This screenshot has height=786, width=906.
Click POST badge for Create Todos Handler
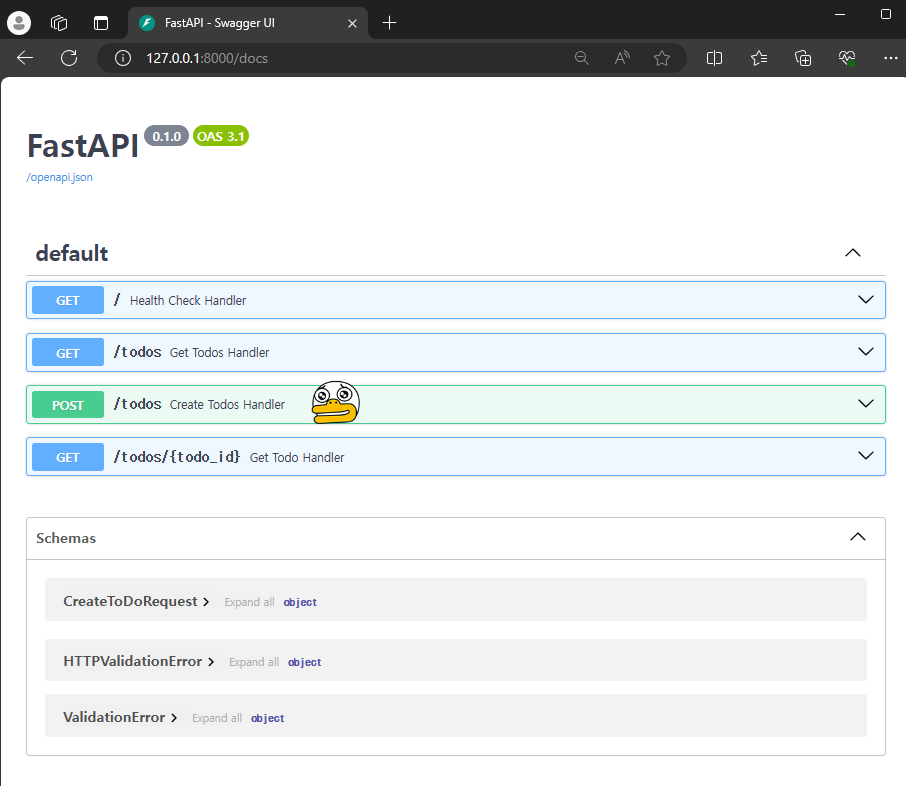(x=68, y=405)
